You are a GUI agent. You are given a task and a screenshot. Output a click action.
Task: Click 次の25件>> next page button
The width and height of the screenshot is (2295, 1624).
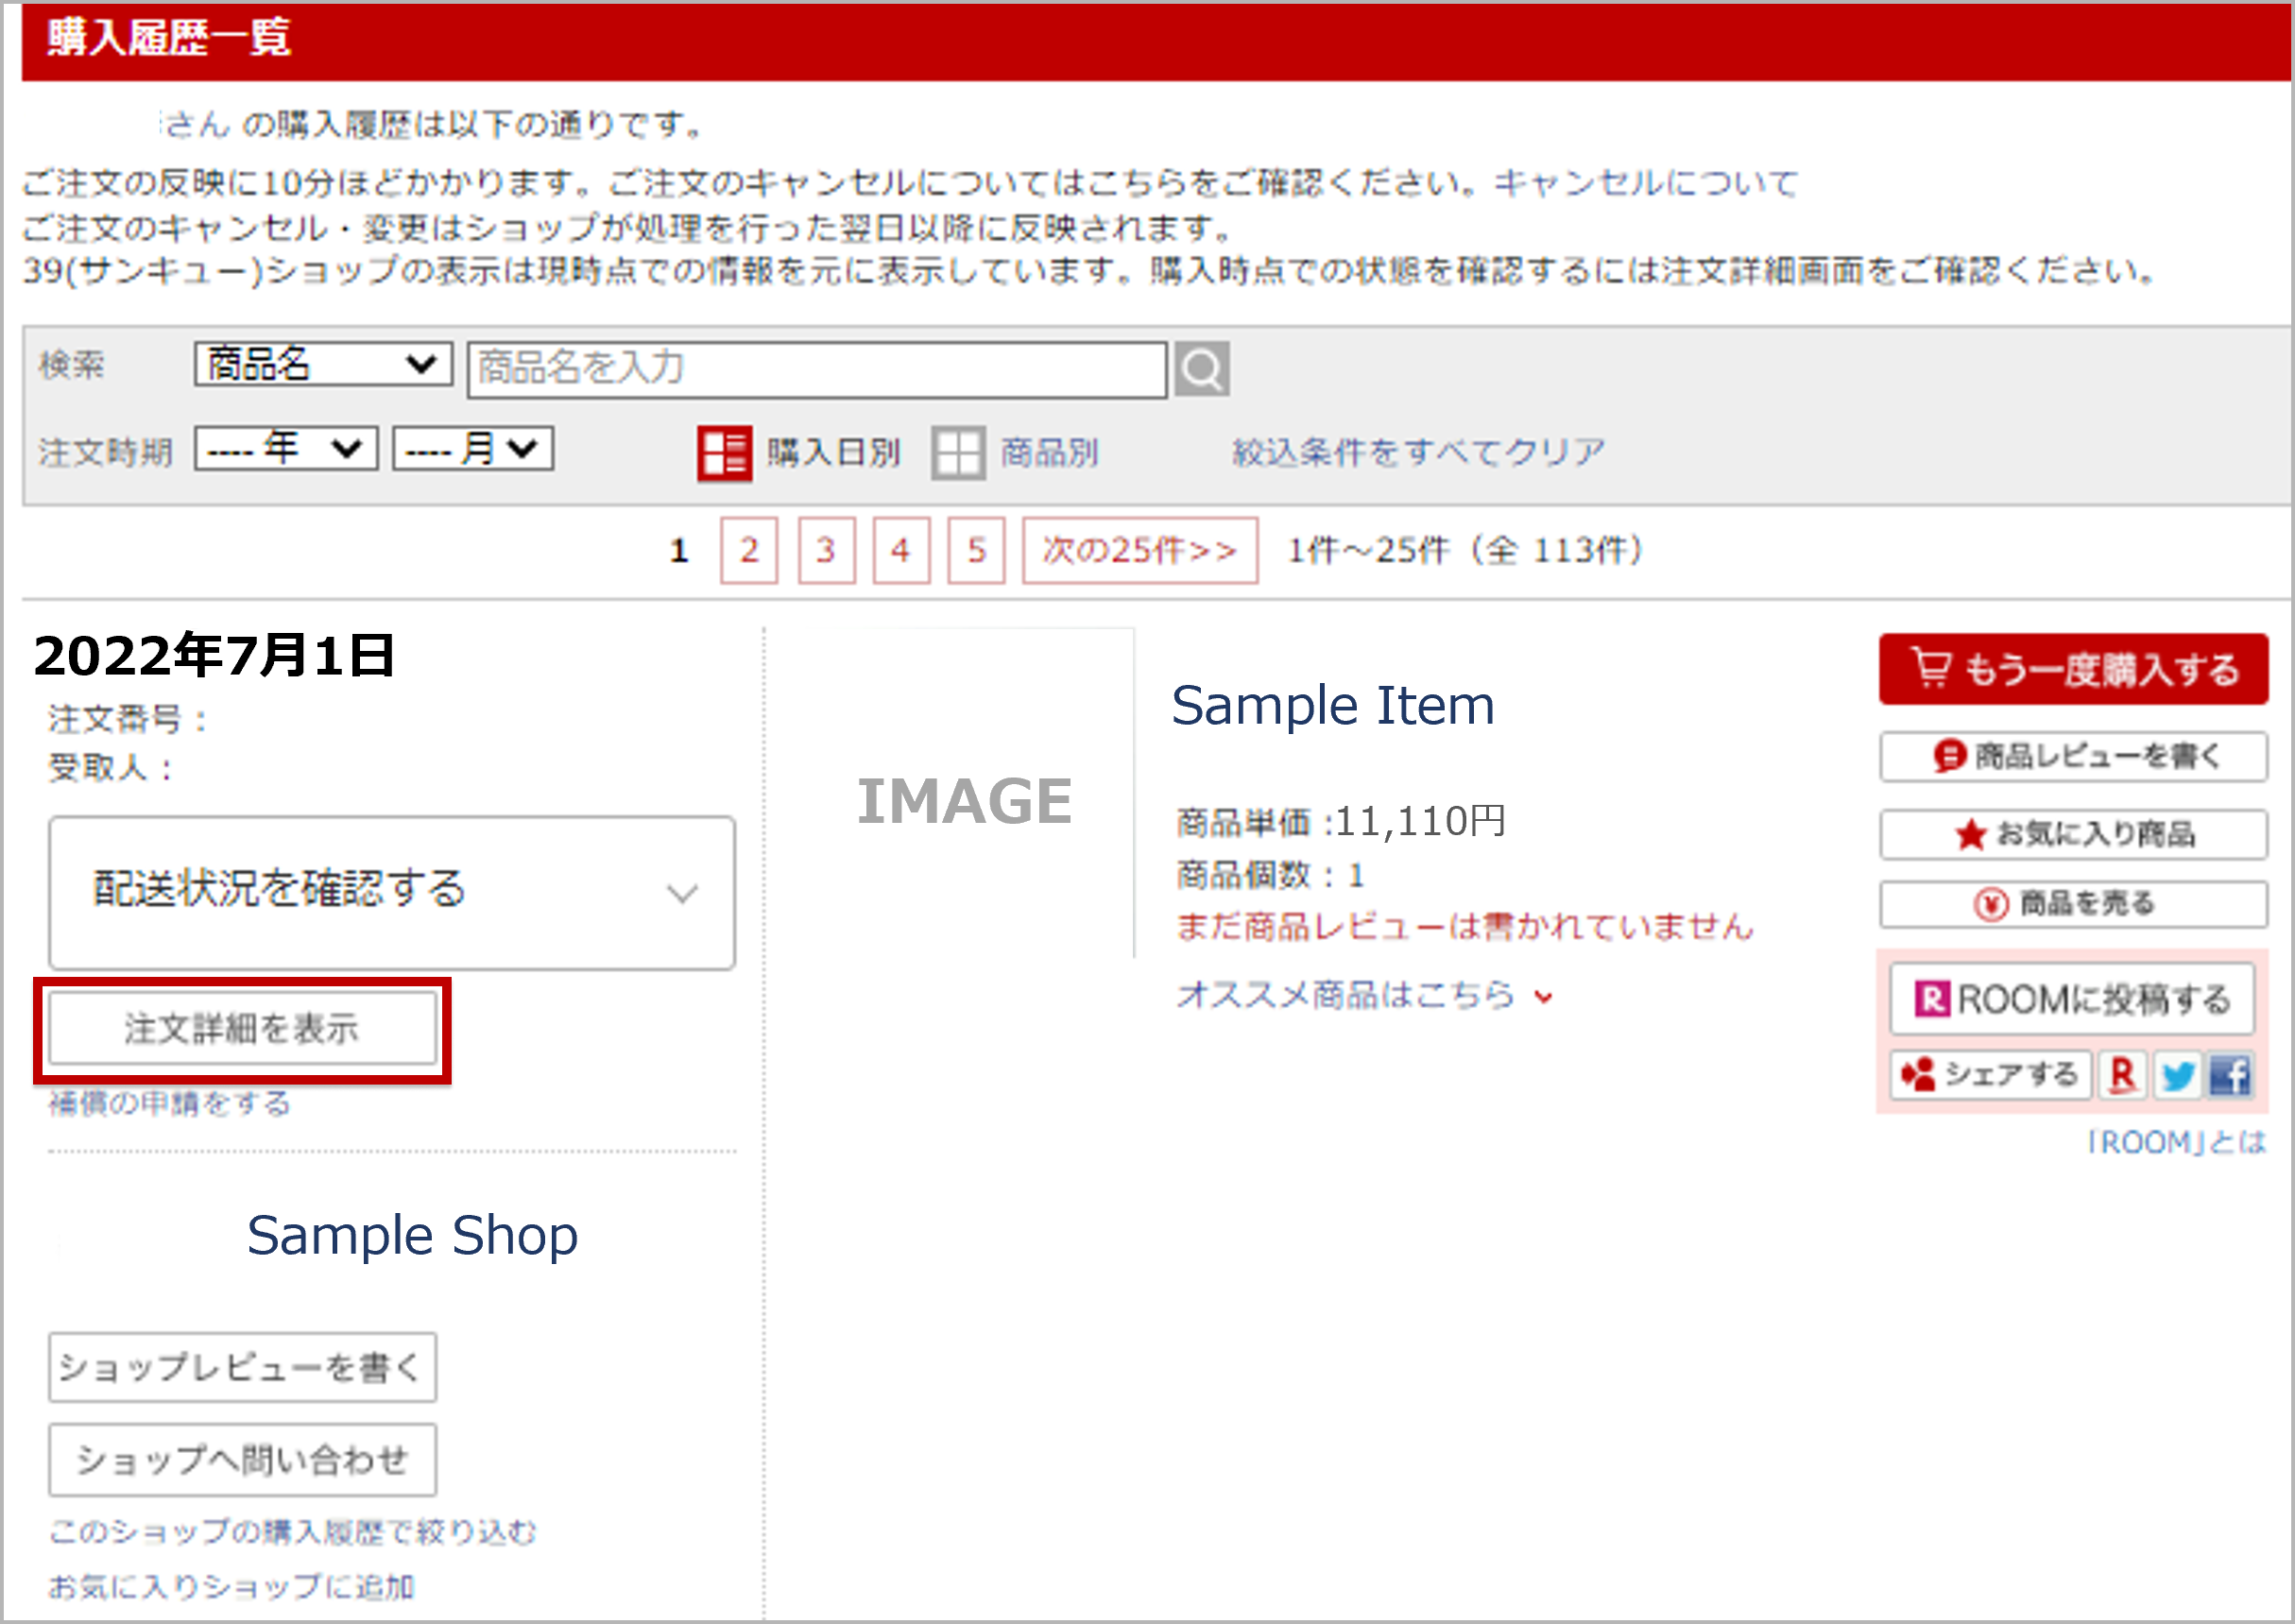point(1140,550)
